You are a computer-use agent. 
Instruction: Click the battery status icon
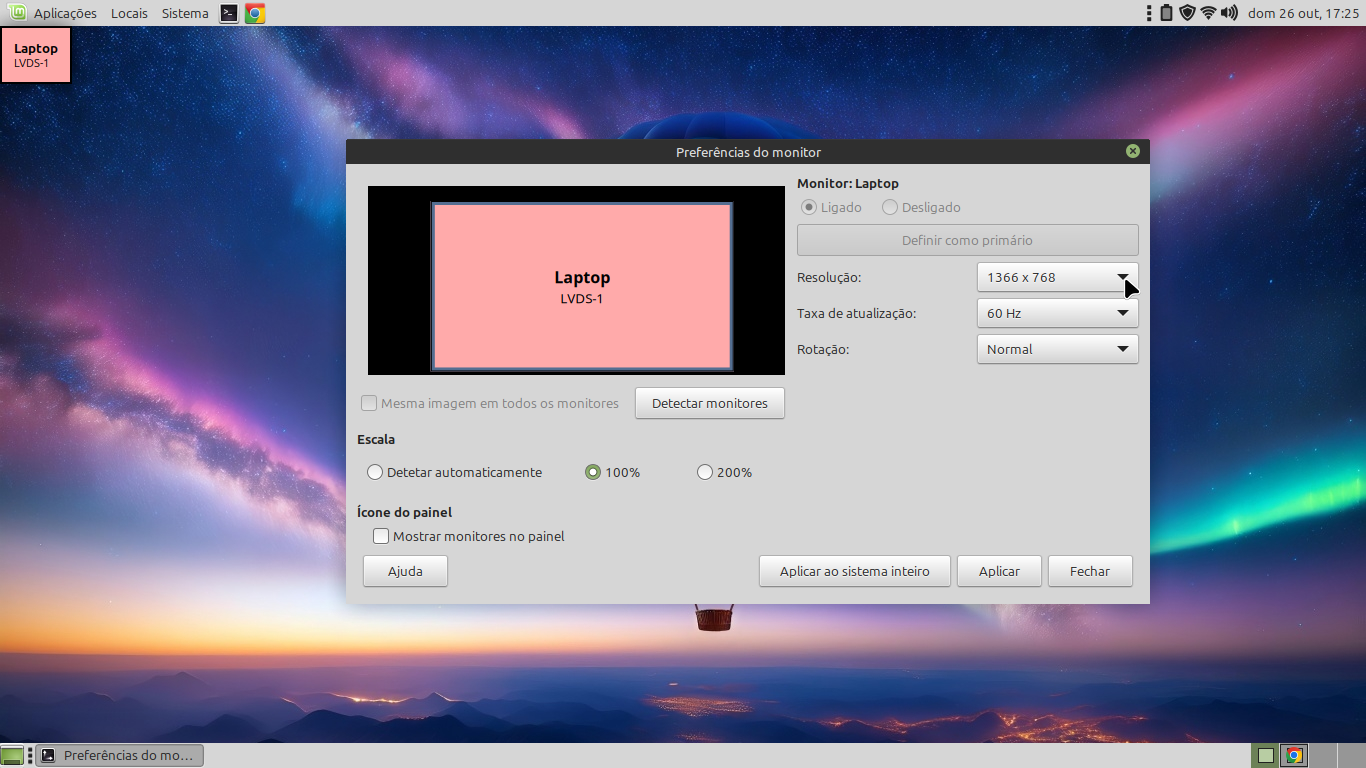click(x=1166, y=13)
